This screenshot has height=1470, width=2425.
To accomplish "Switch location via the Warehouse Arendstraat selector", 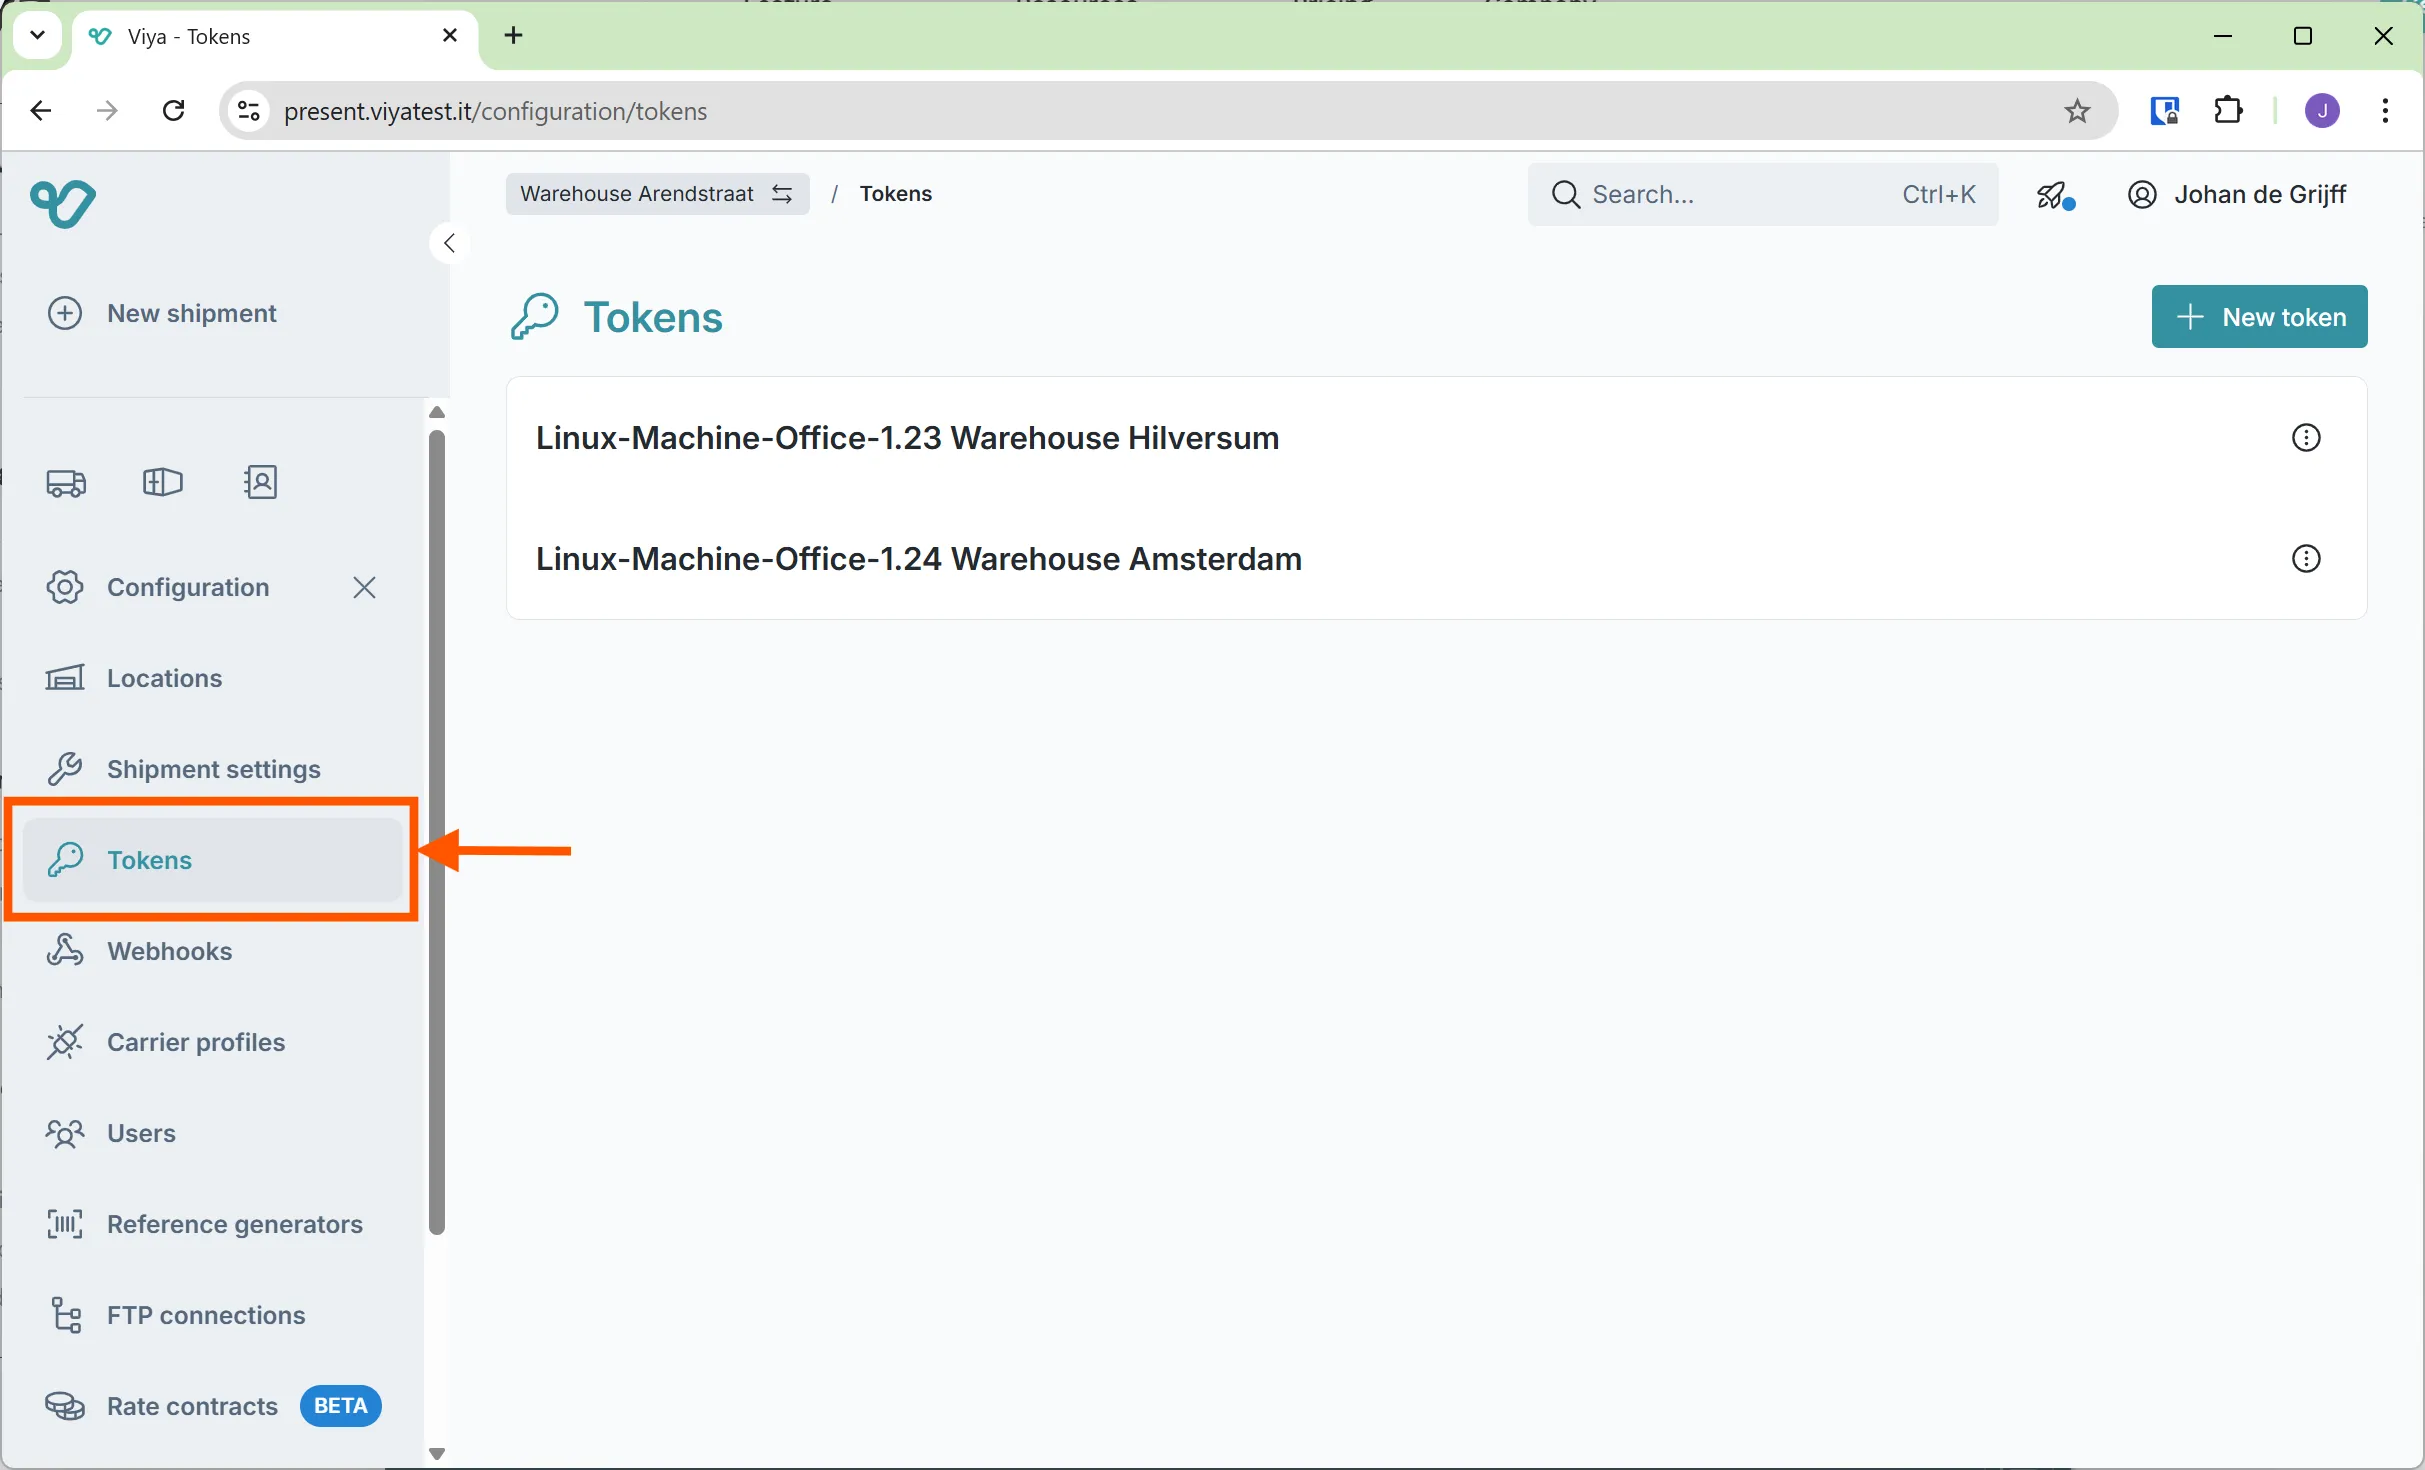I will click(657, 194).
